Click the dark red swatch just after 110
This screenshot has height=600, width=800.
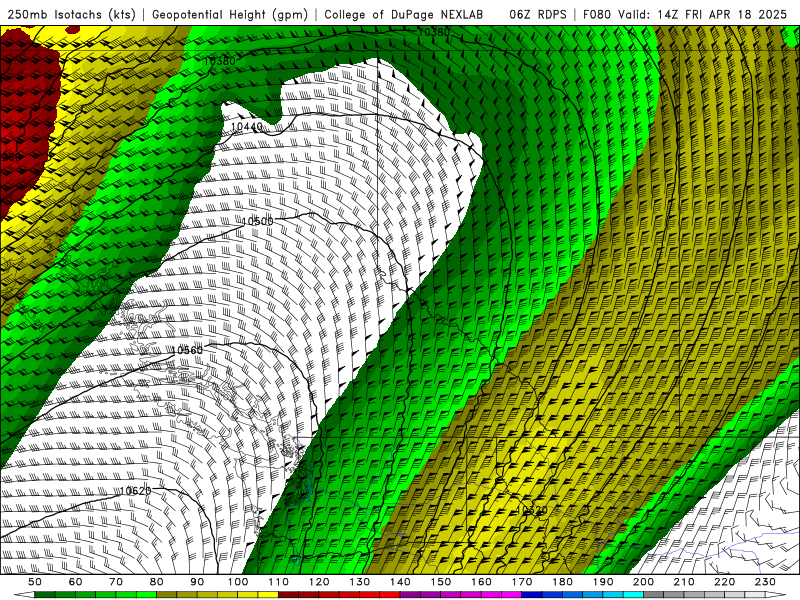pyautogui.click(x=288, y=595)
